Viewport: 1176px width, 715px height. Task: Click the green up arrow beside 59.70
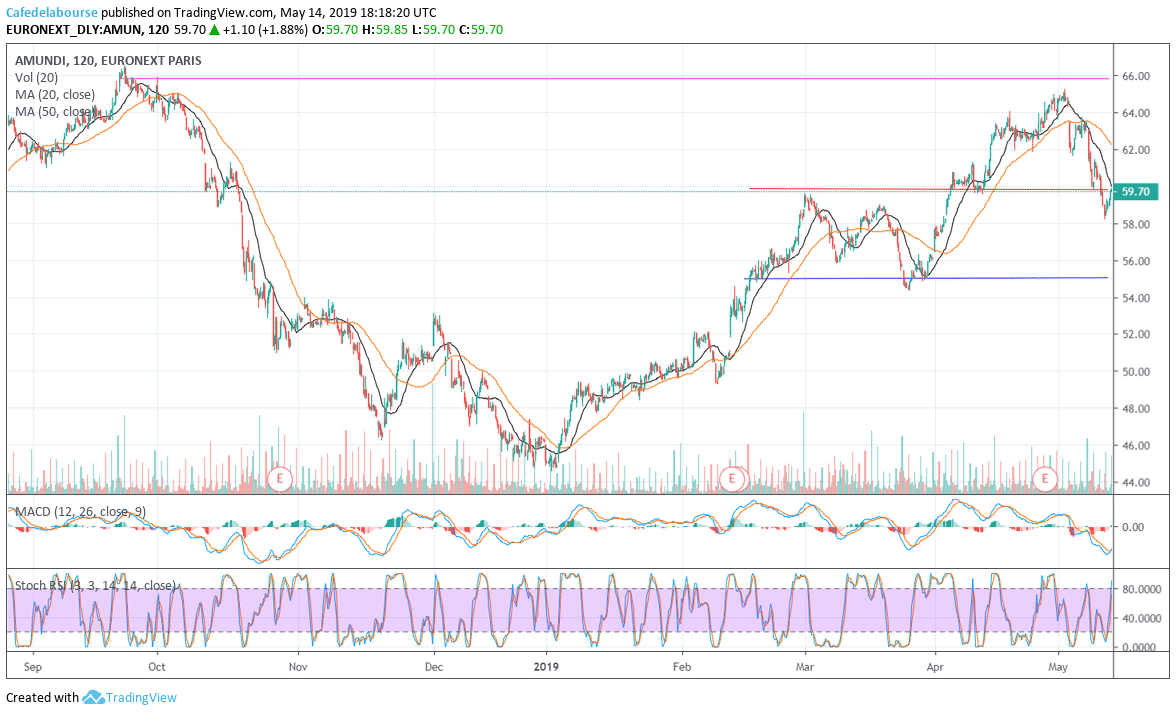point(214,30)
